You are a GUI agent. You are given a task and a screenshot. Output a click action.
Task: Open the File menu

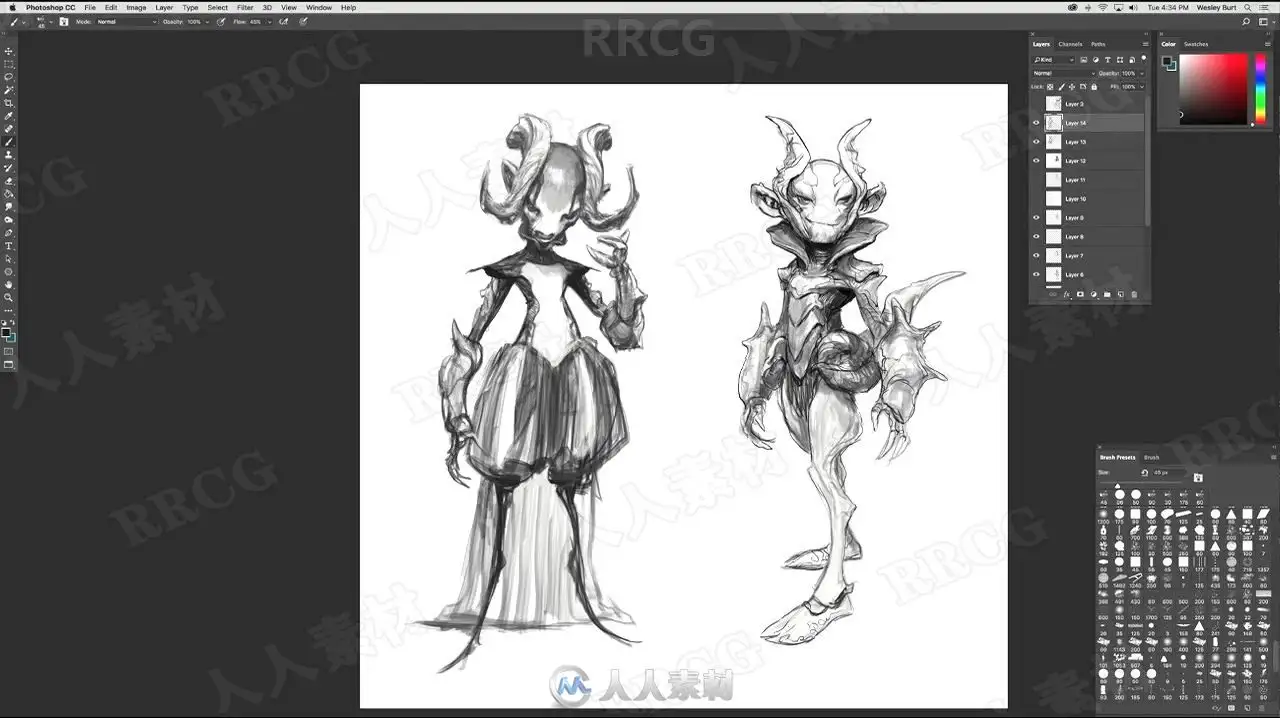click(90, 7)
